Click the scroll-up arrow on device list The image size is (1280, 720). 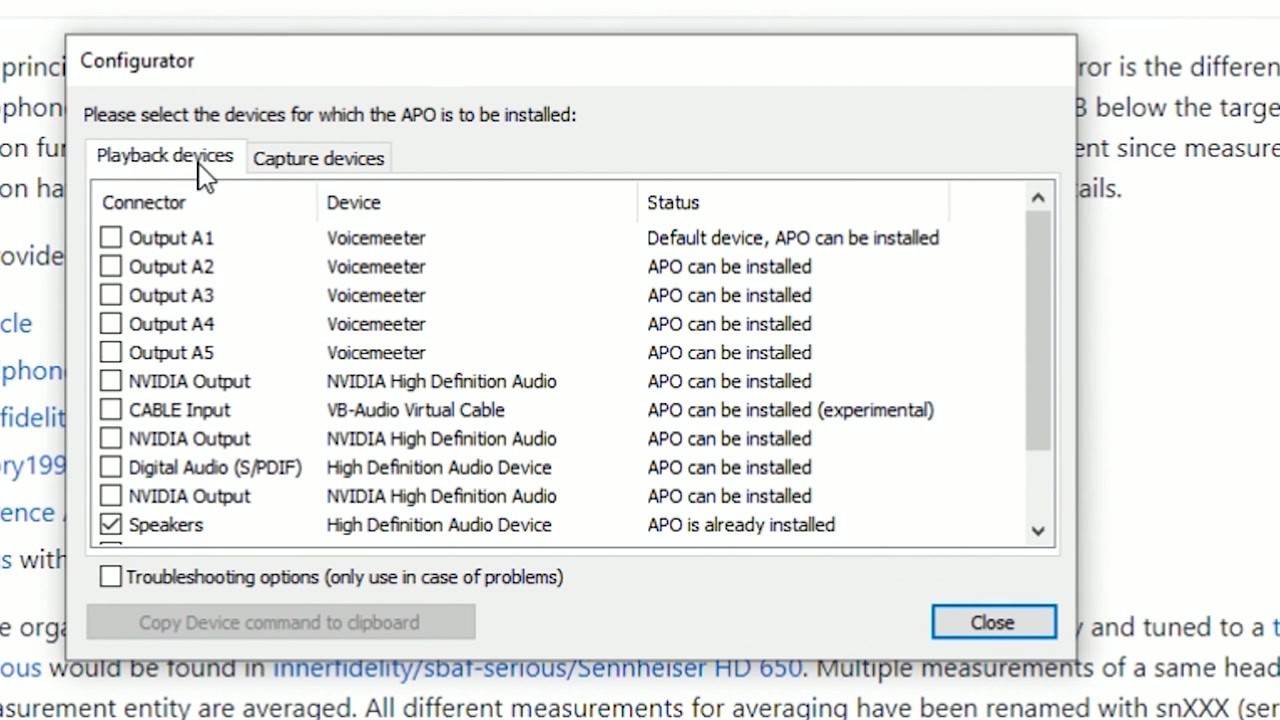click(x=1037, y=197)
